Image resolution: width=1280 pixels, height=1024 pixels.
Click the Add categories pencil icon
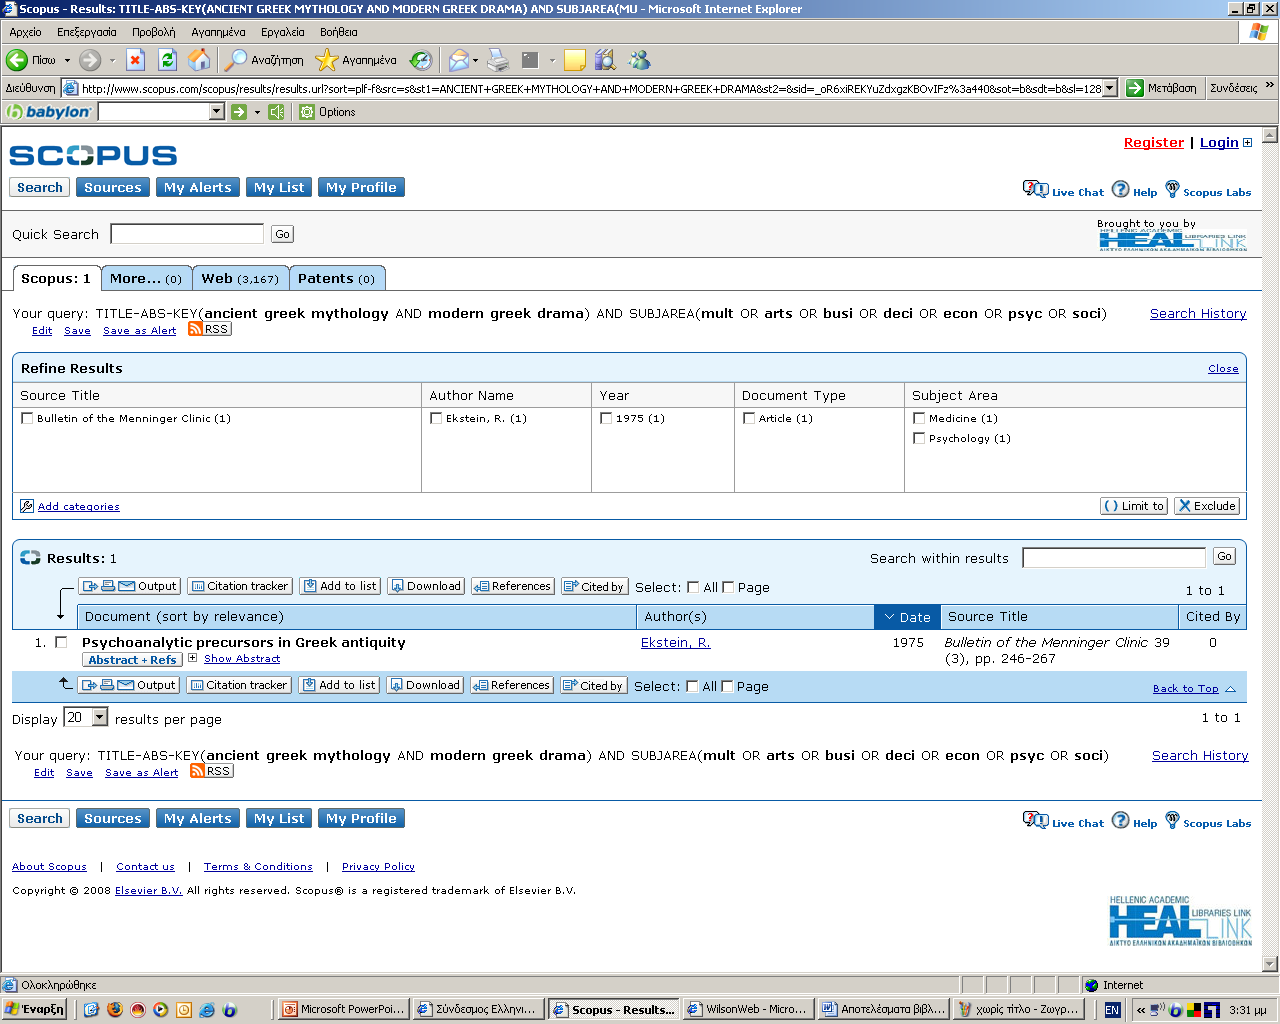27,506
